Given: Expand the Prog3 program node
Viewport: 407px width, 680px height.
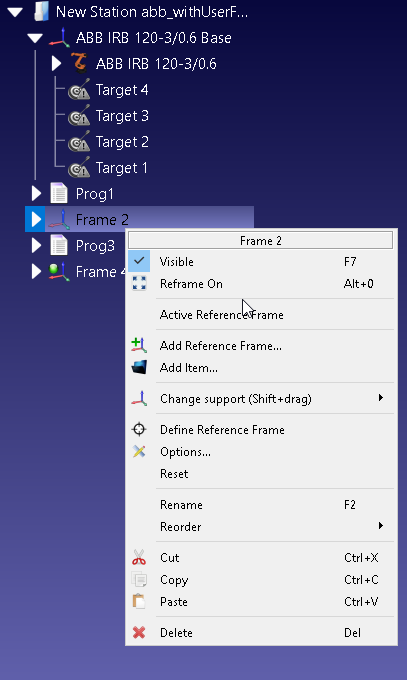Looking at the screenshot, I should point(36,245).
